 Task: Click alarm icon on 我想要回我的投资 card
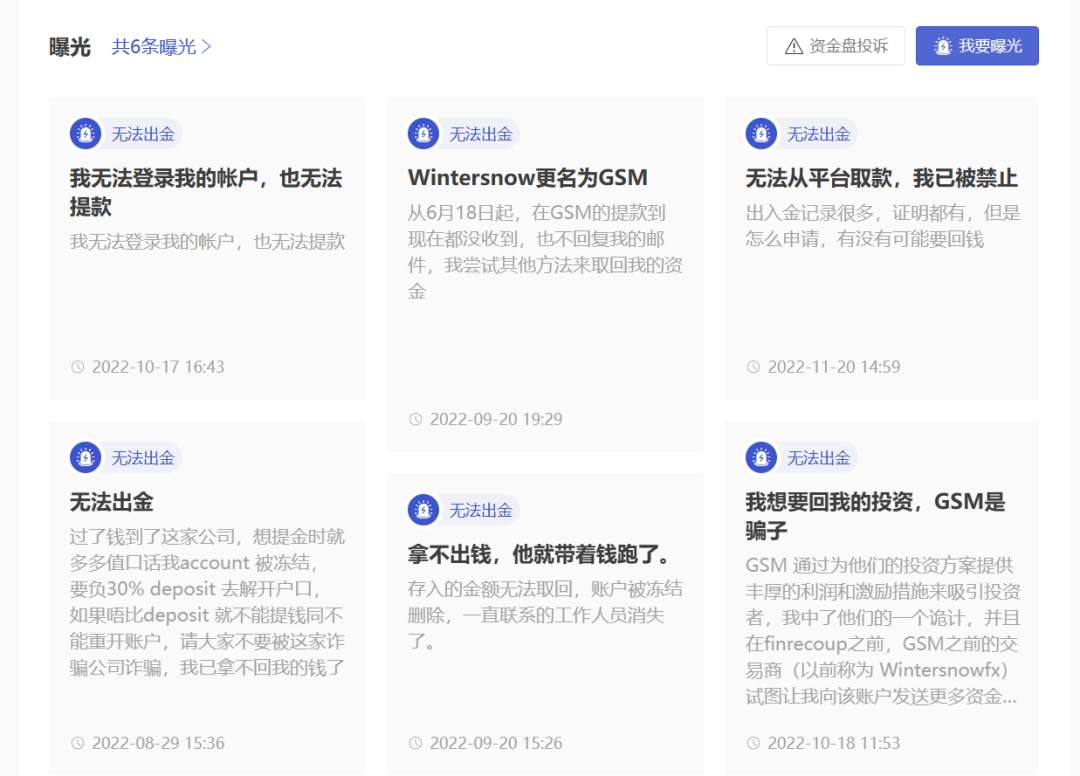coord(761,457)
